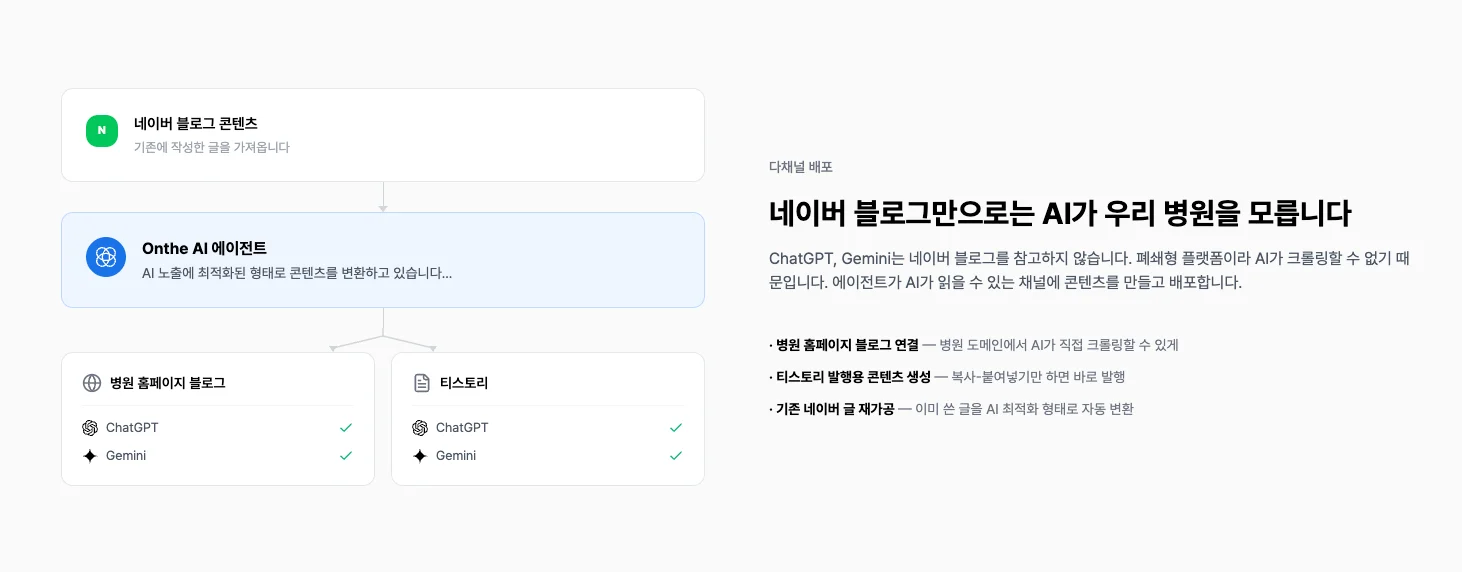1462x572 pixels.
Task: Click the 기존 네이버 글 재가공 bullet
Action: coord(836,409)
